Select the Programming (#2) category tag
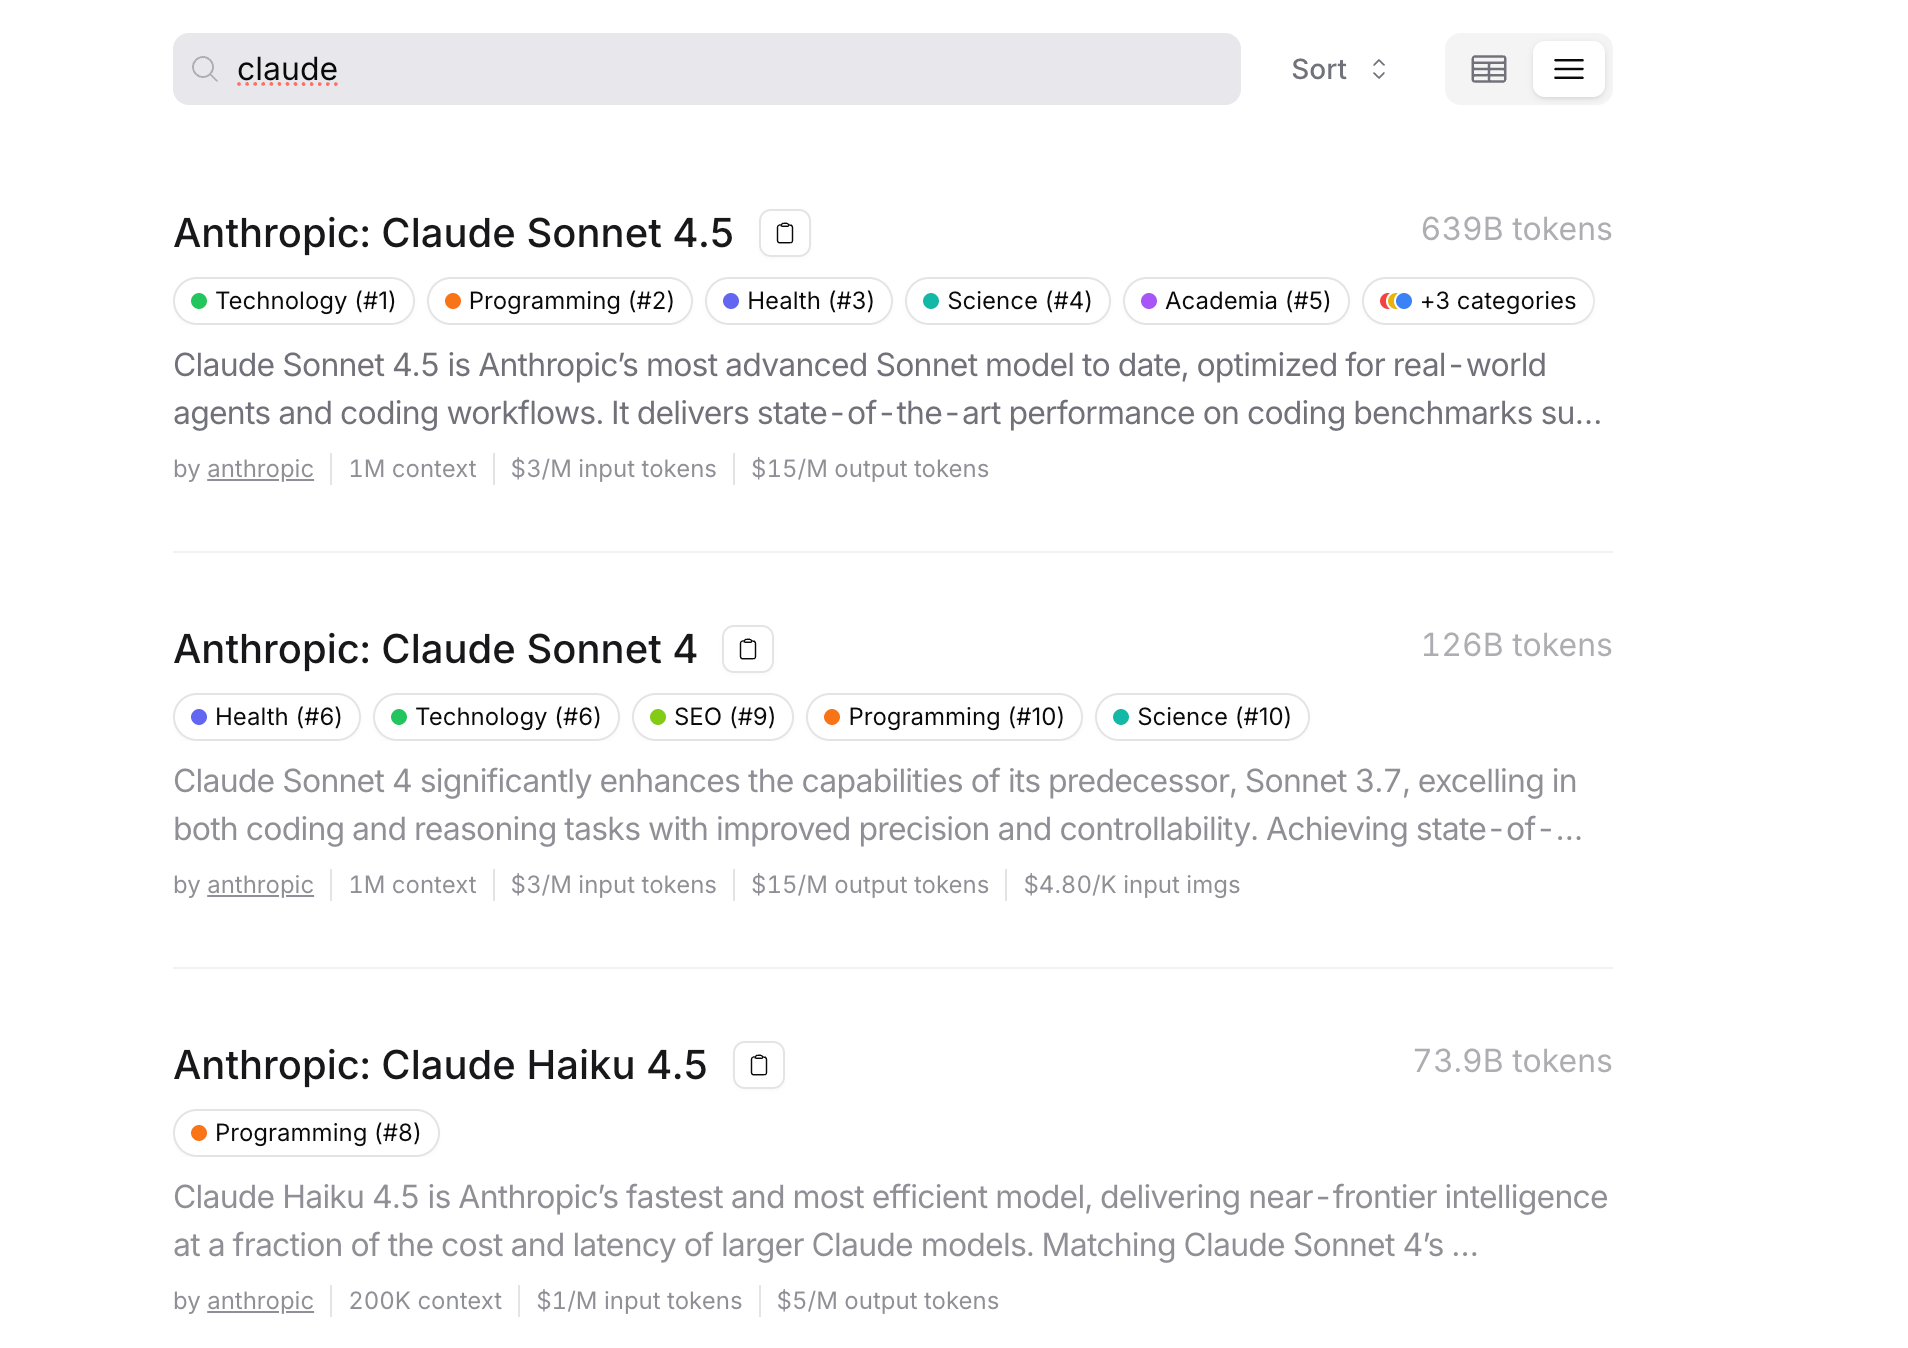 pyautogui.click(x=560, y=301)
